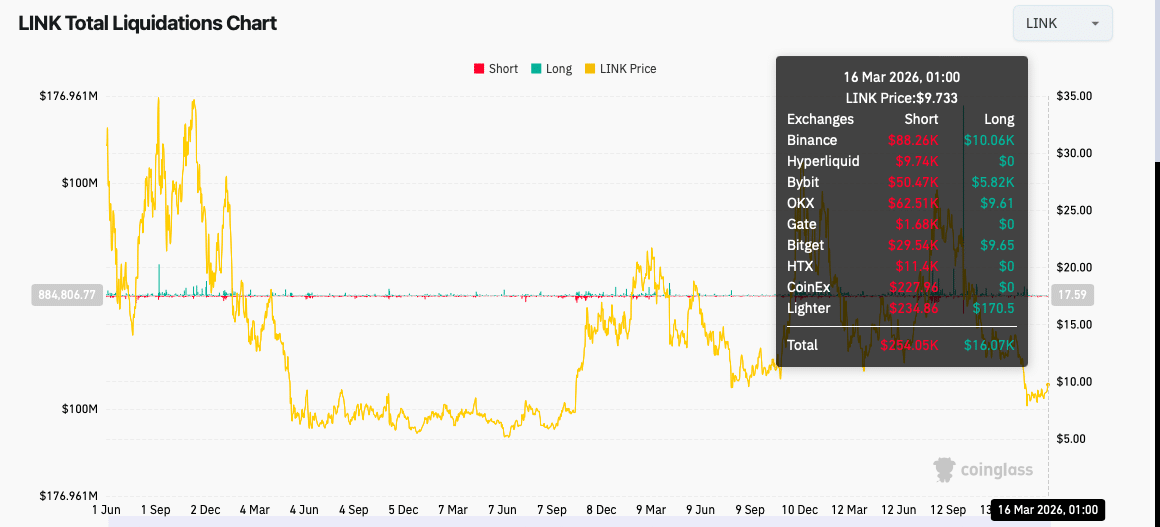Click the Exchanges column header in tooltip
The image size is (1160, 527).
pyautogui.click(x=820, y=119)
